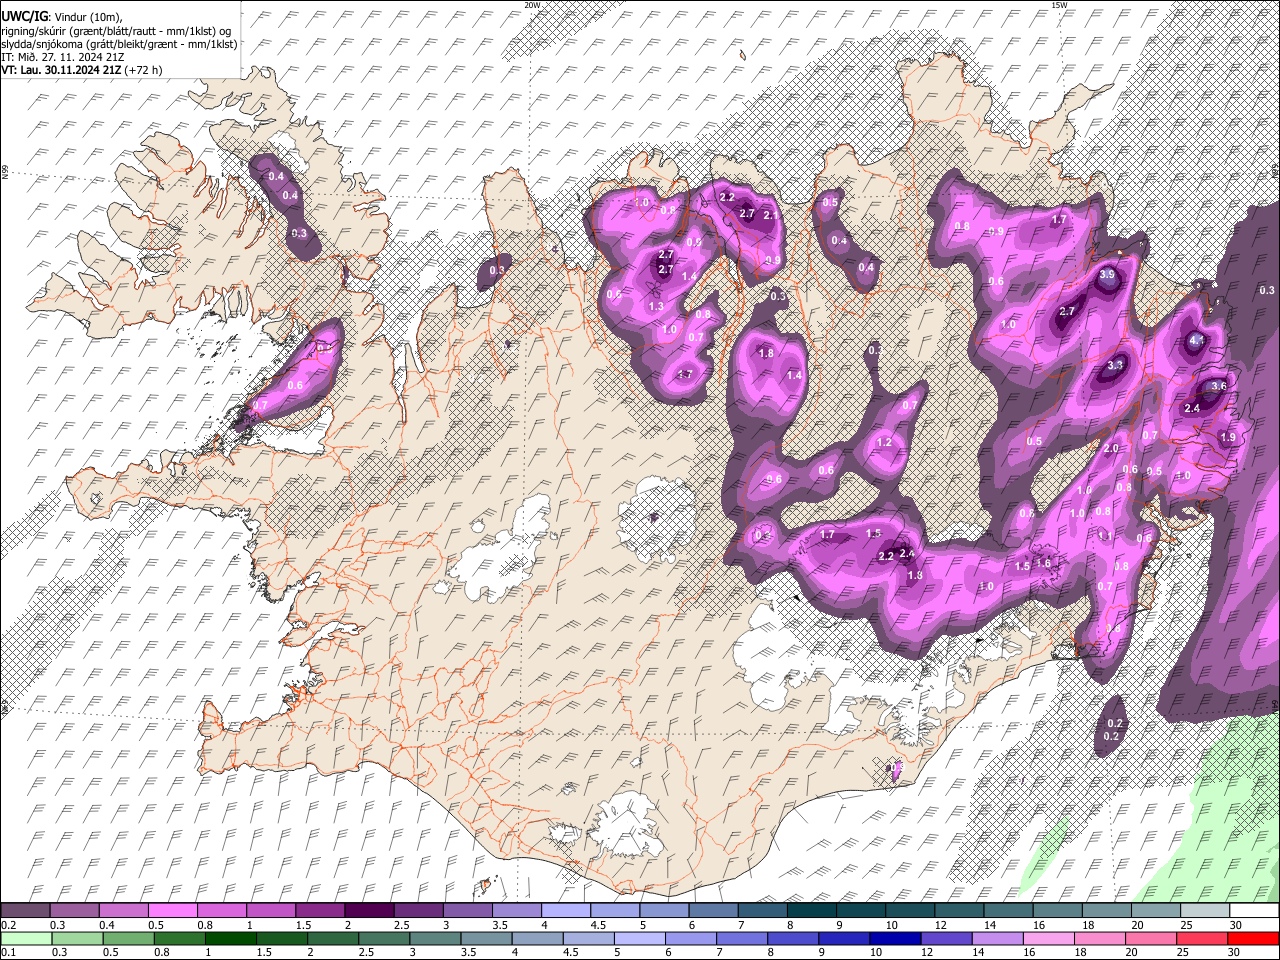Select the 'IT: Mið. 27. 11. 2024 21Z' line

pos(63,57)
